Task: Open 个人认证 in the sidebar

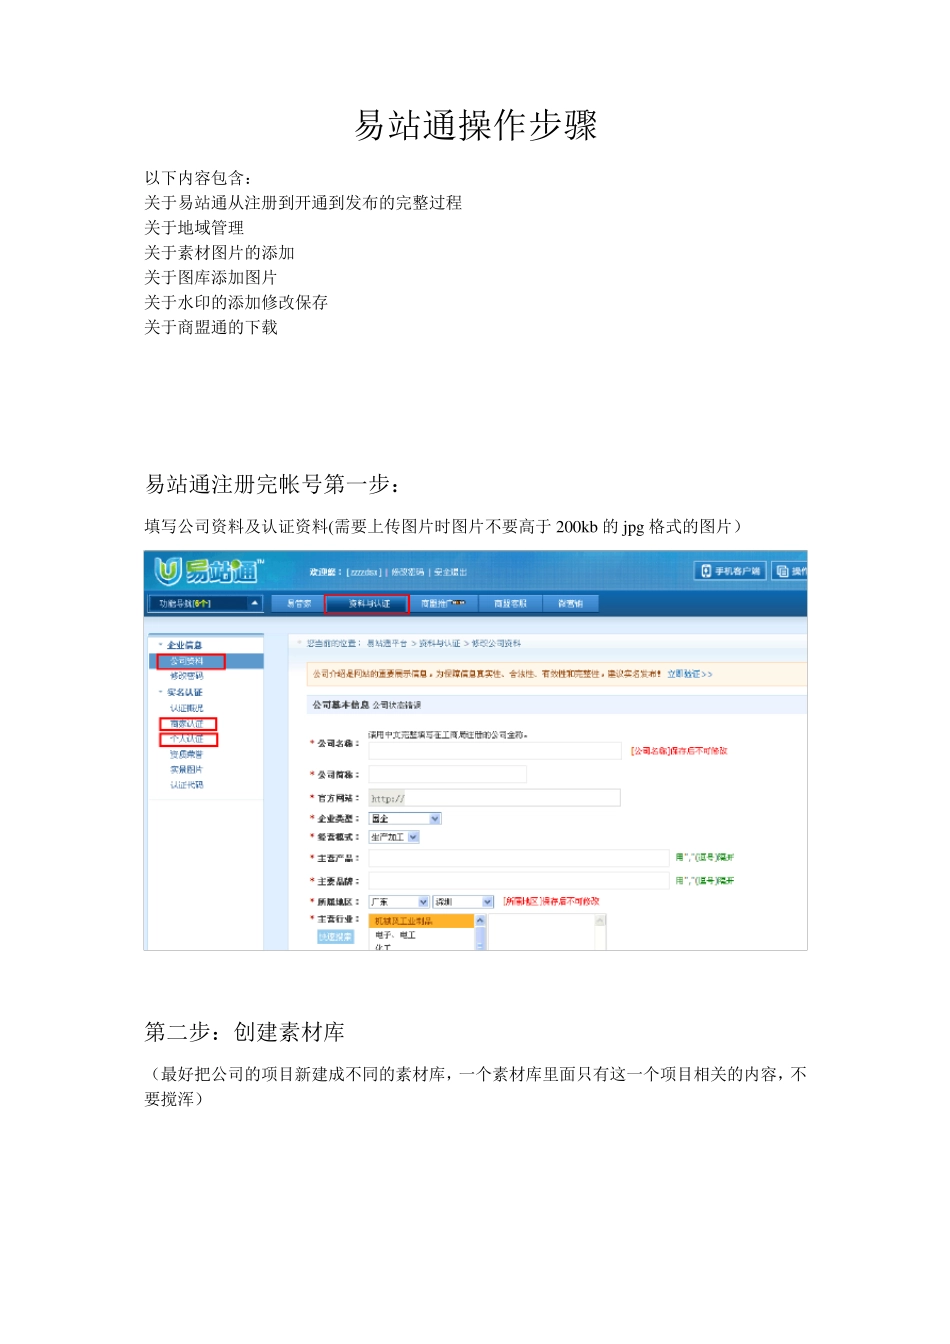Action: click(187, 739)
